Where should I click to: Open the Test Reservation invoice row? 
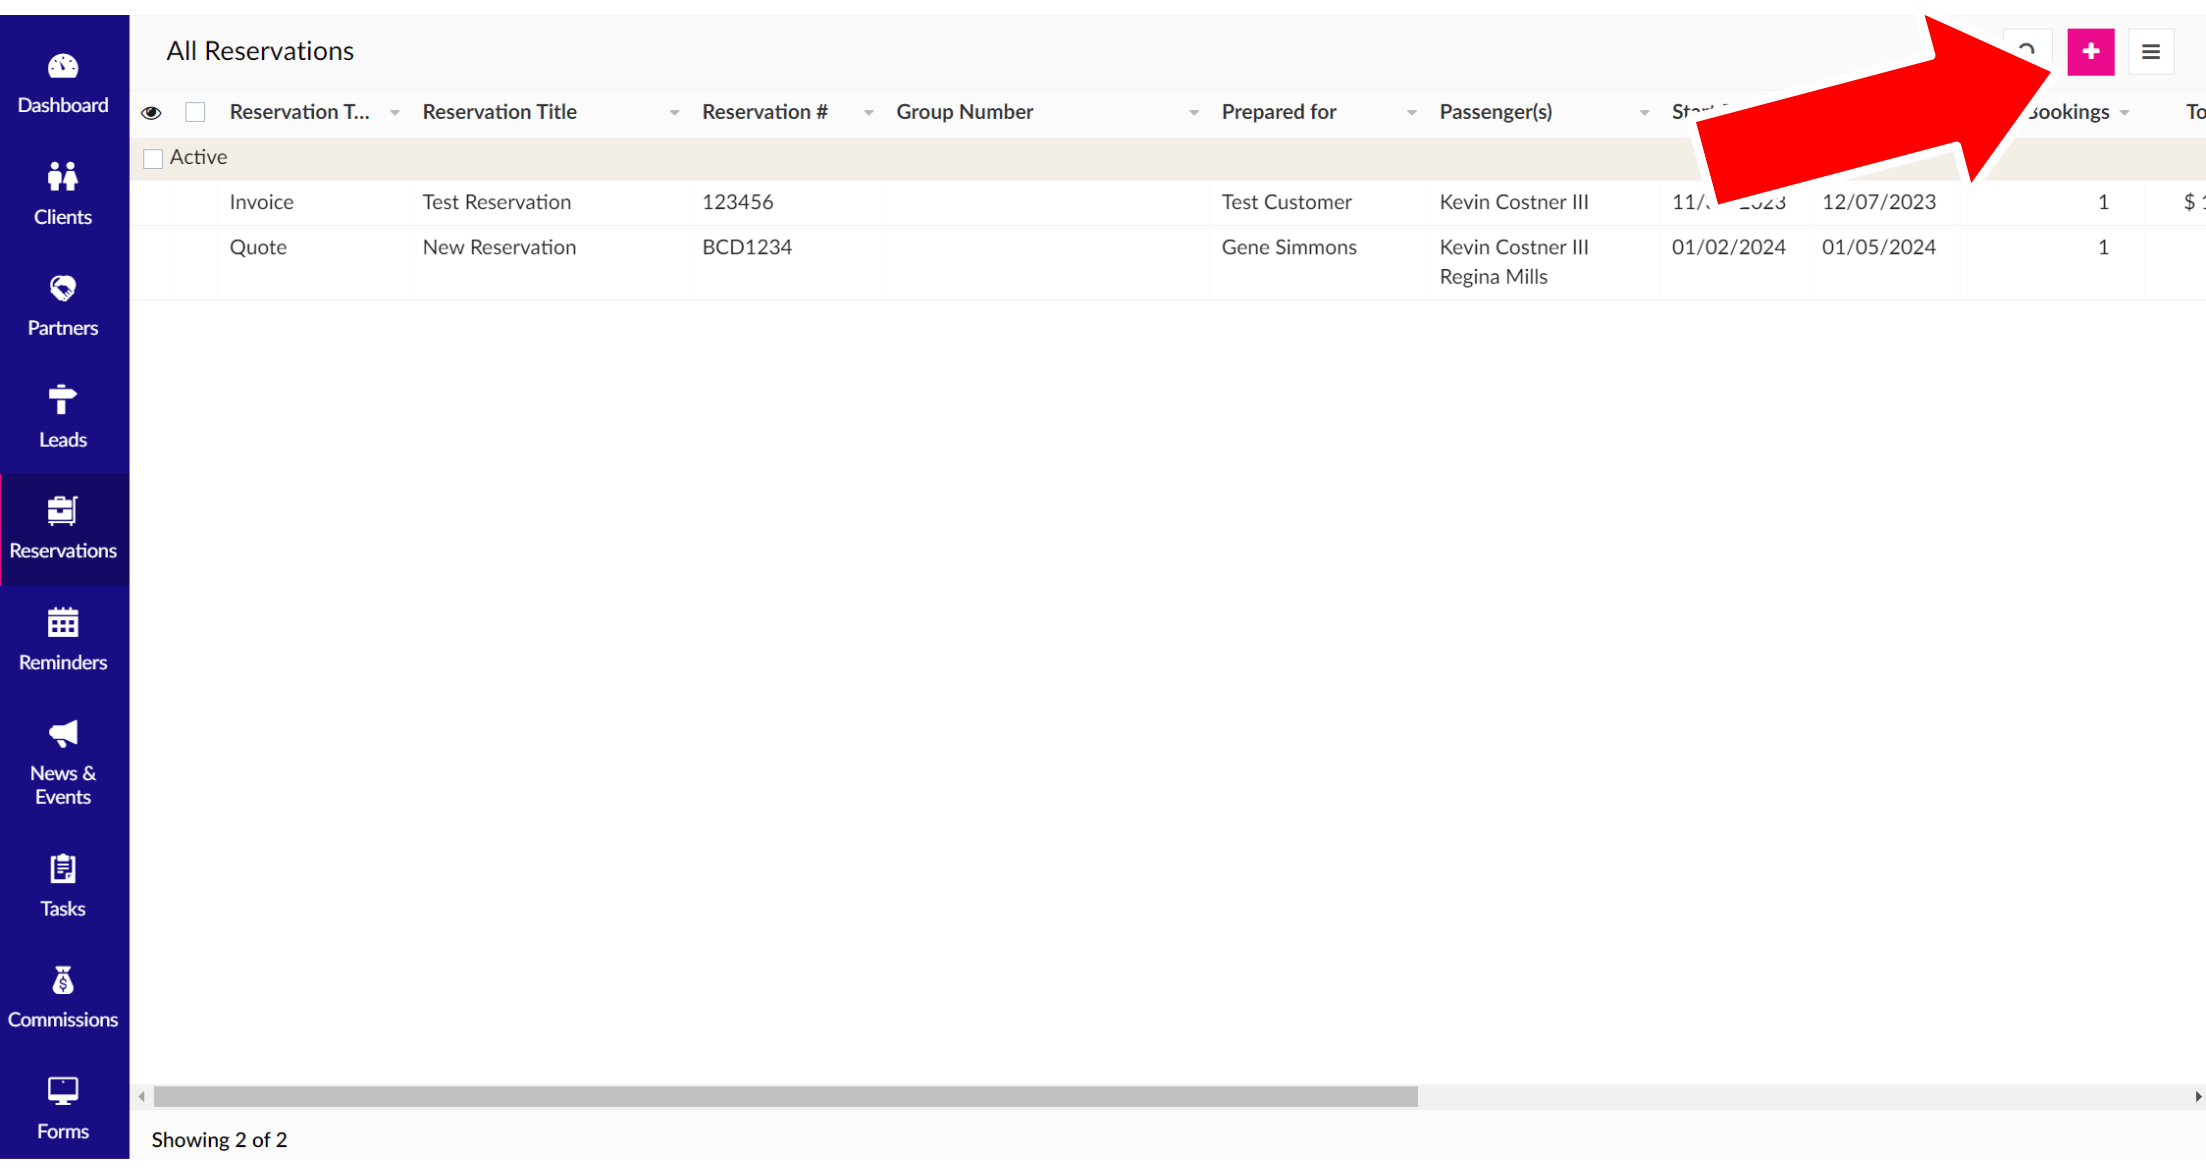[496, 202]
